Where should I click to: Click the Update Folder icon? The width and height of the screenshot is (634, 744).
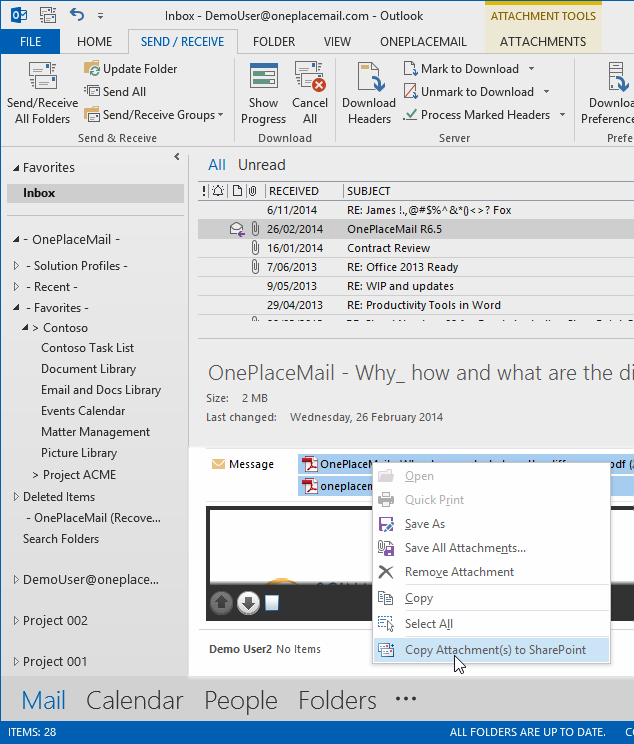[92, 69]
